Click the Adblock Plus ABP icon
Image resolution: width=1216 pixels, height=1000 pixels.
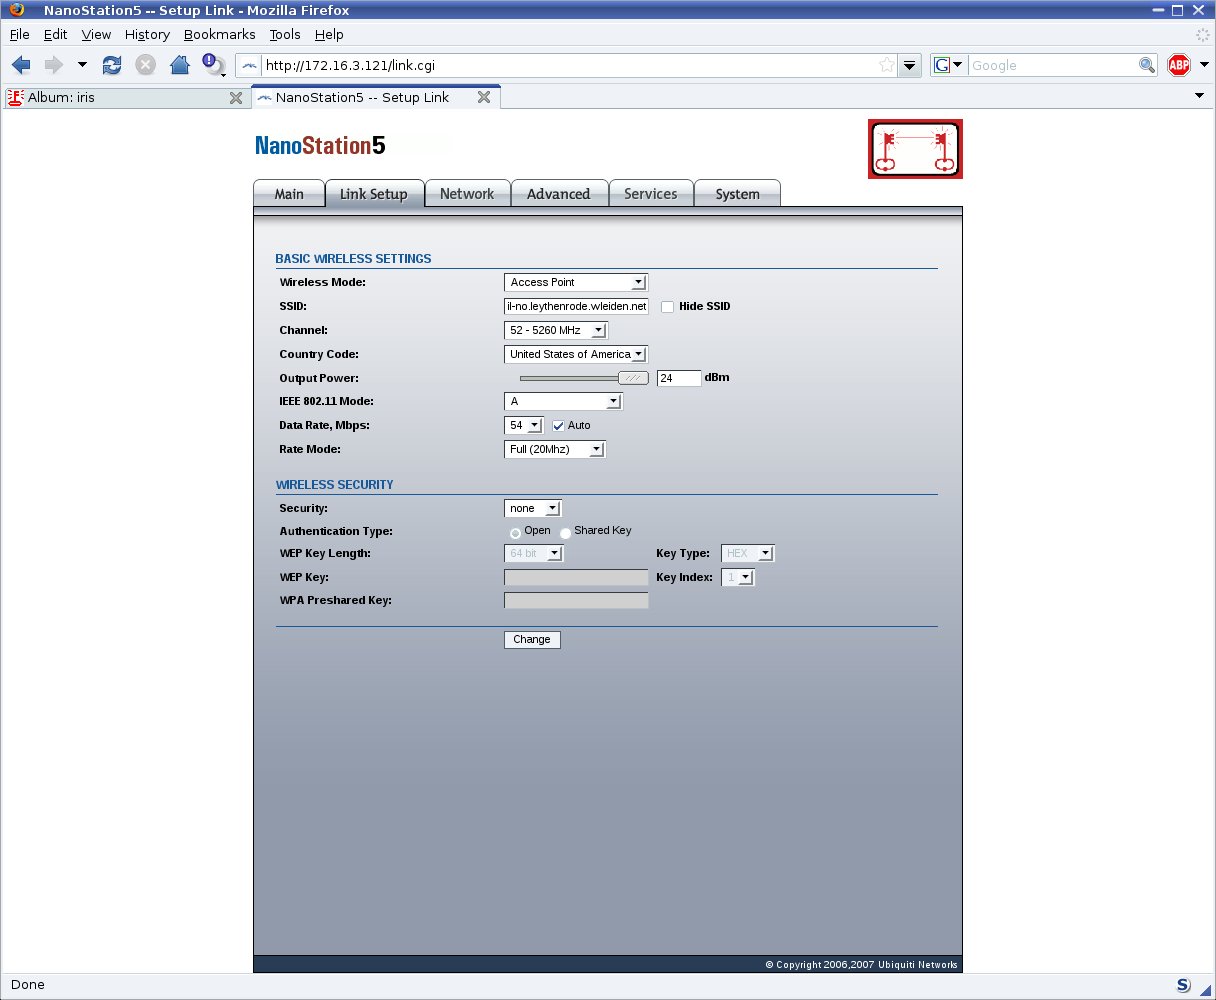(x=1179, y=65)
